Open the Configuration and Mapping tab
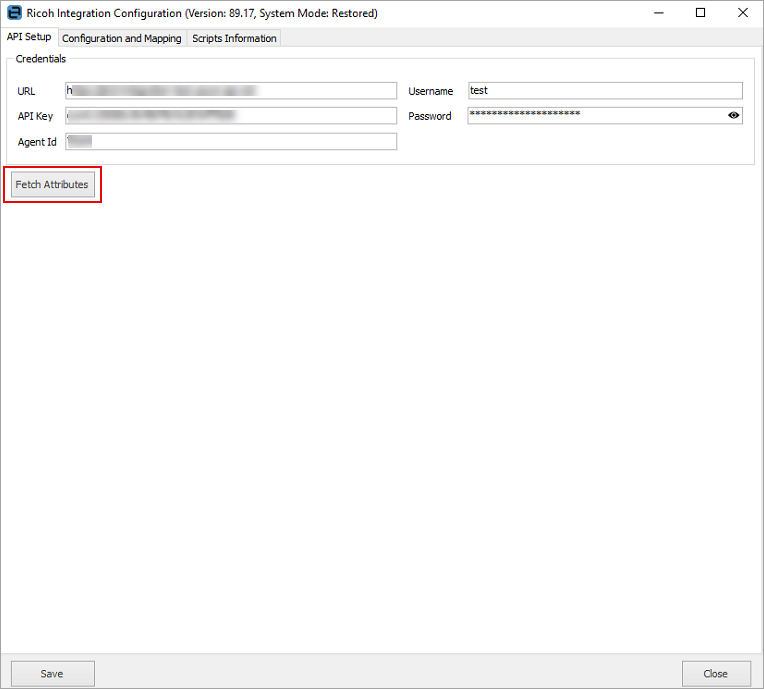 121,38
